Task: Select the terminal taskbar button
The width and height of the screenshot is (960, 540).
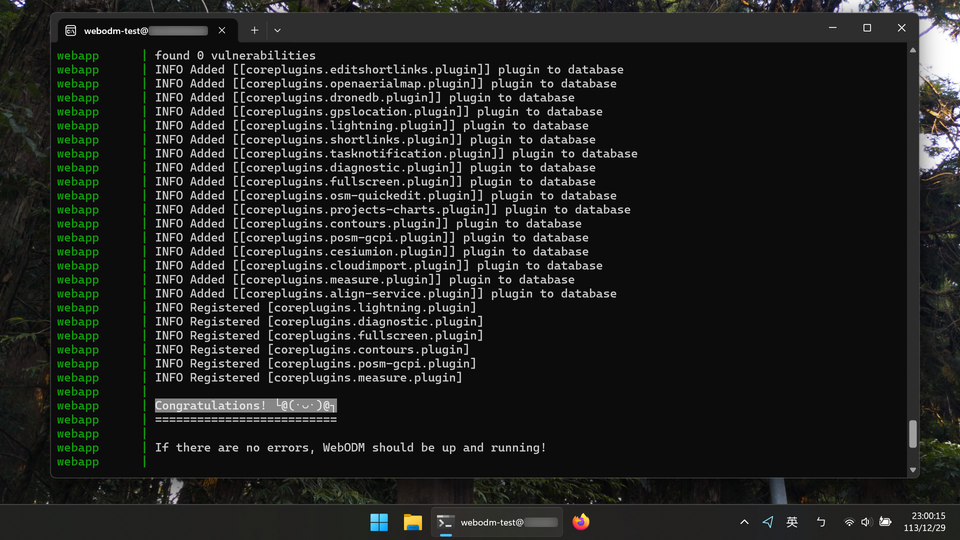Action: [x=497, y=522]
